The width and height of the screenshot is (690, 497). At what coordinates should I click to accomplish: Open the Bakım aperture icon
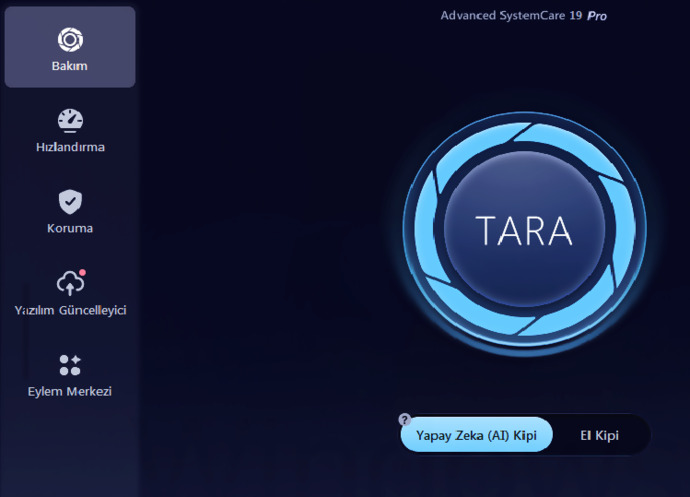70,40
